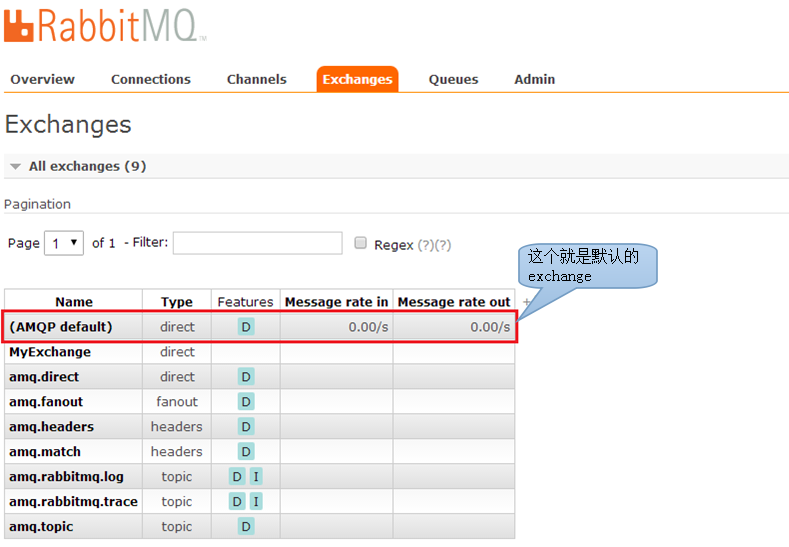
Task: Open the amq.rabbitmq.log exchange
Action: coord(66,477)
